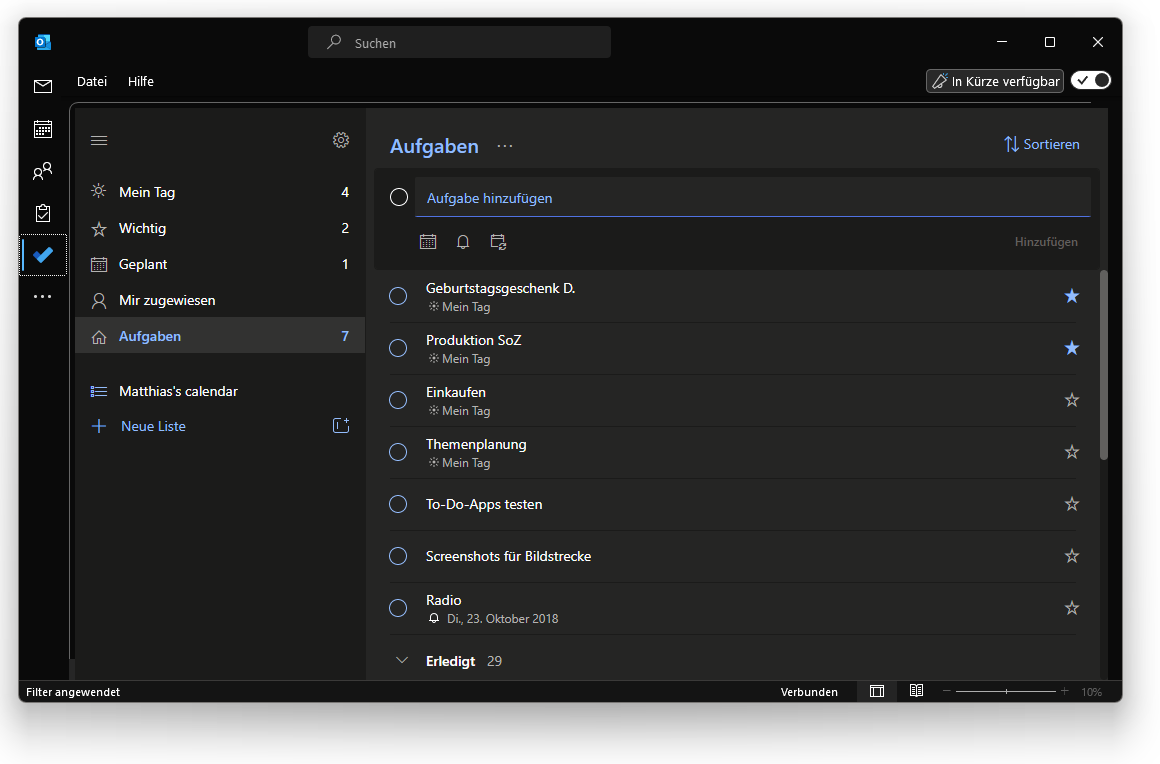Image resolution: width=1160 pixels, height=764 pixels.
Task: Create new list group icon
Action: (341, 426)
